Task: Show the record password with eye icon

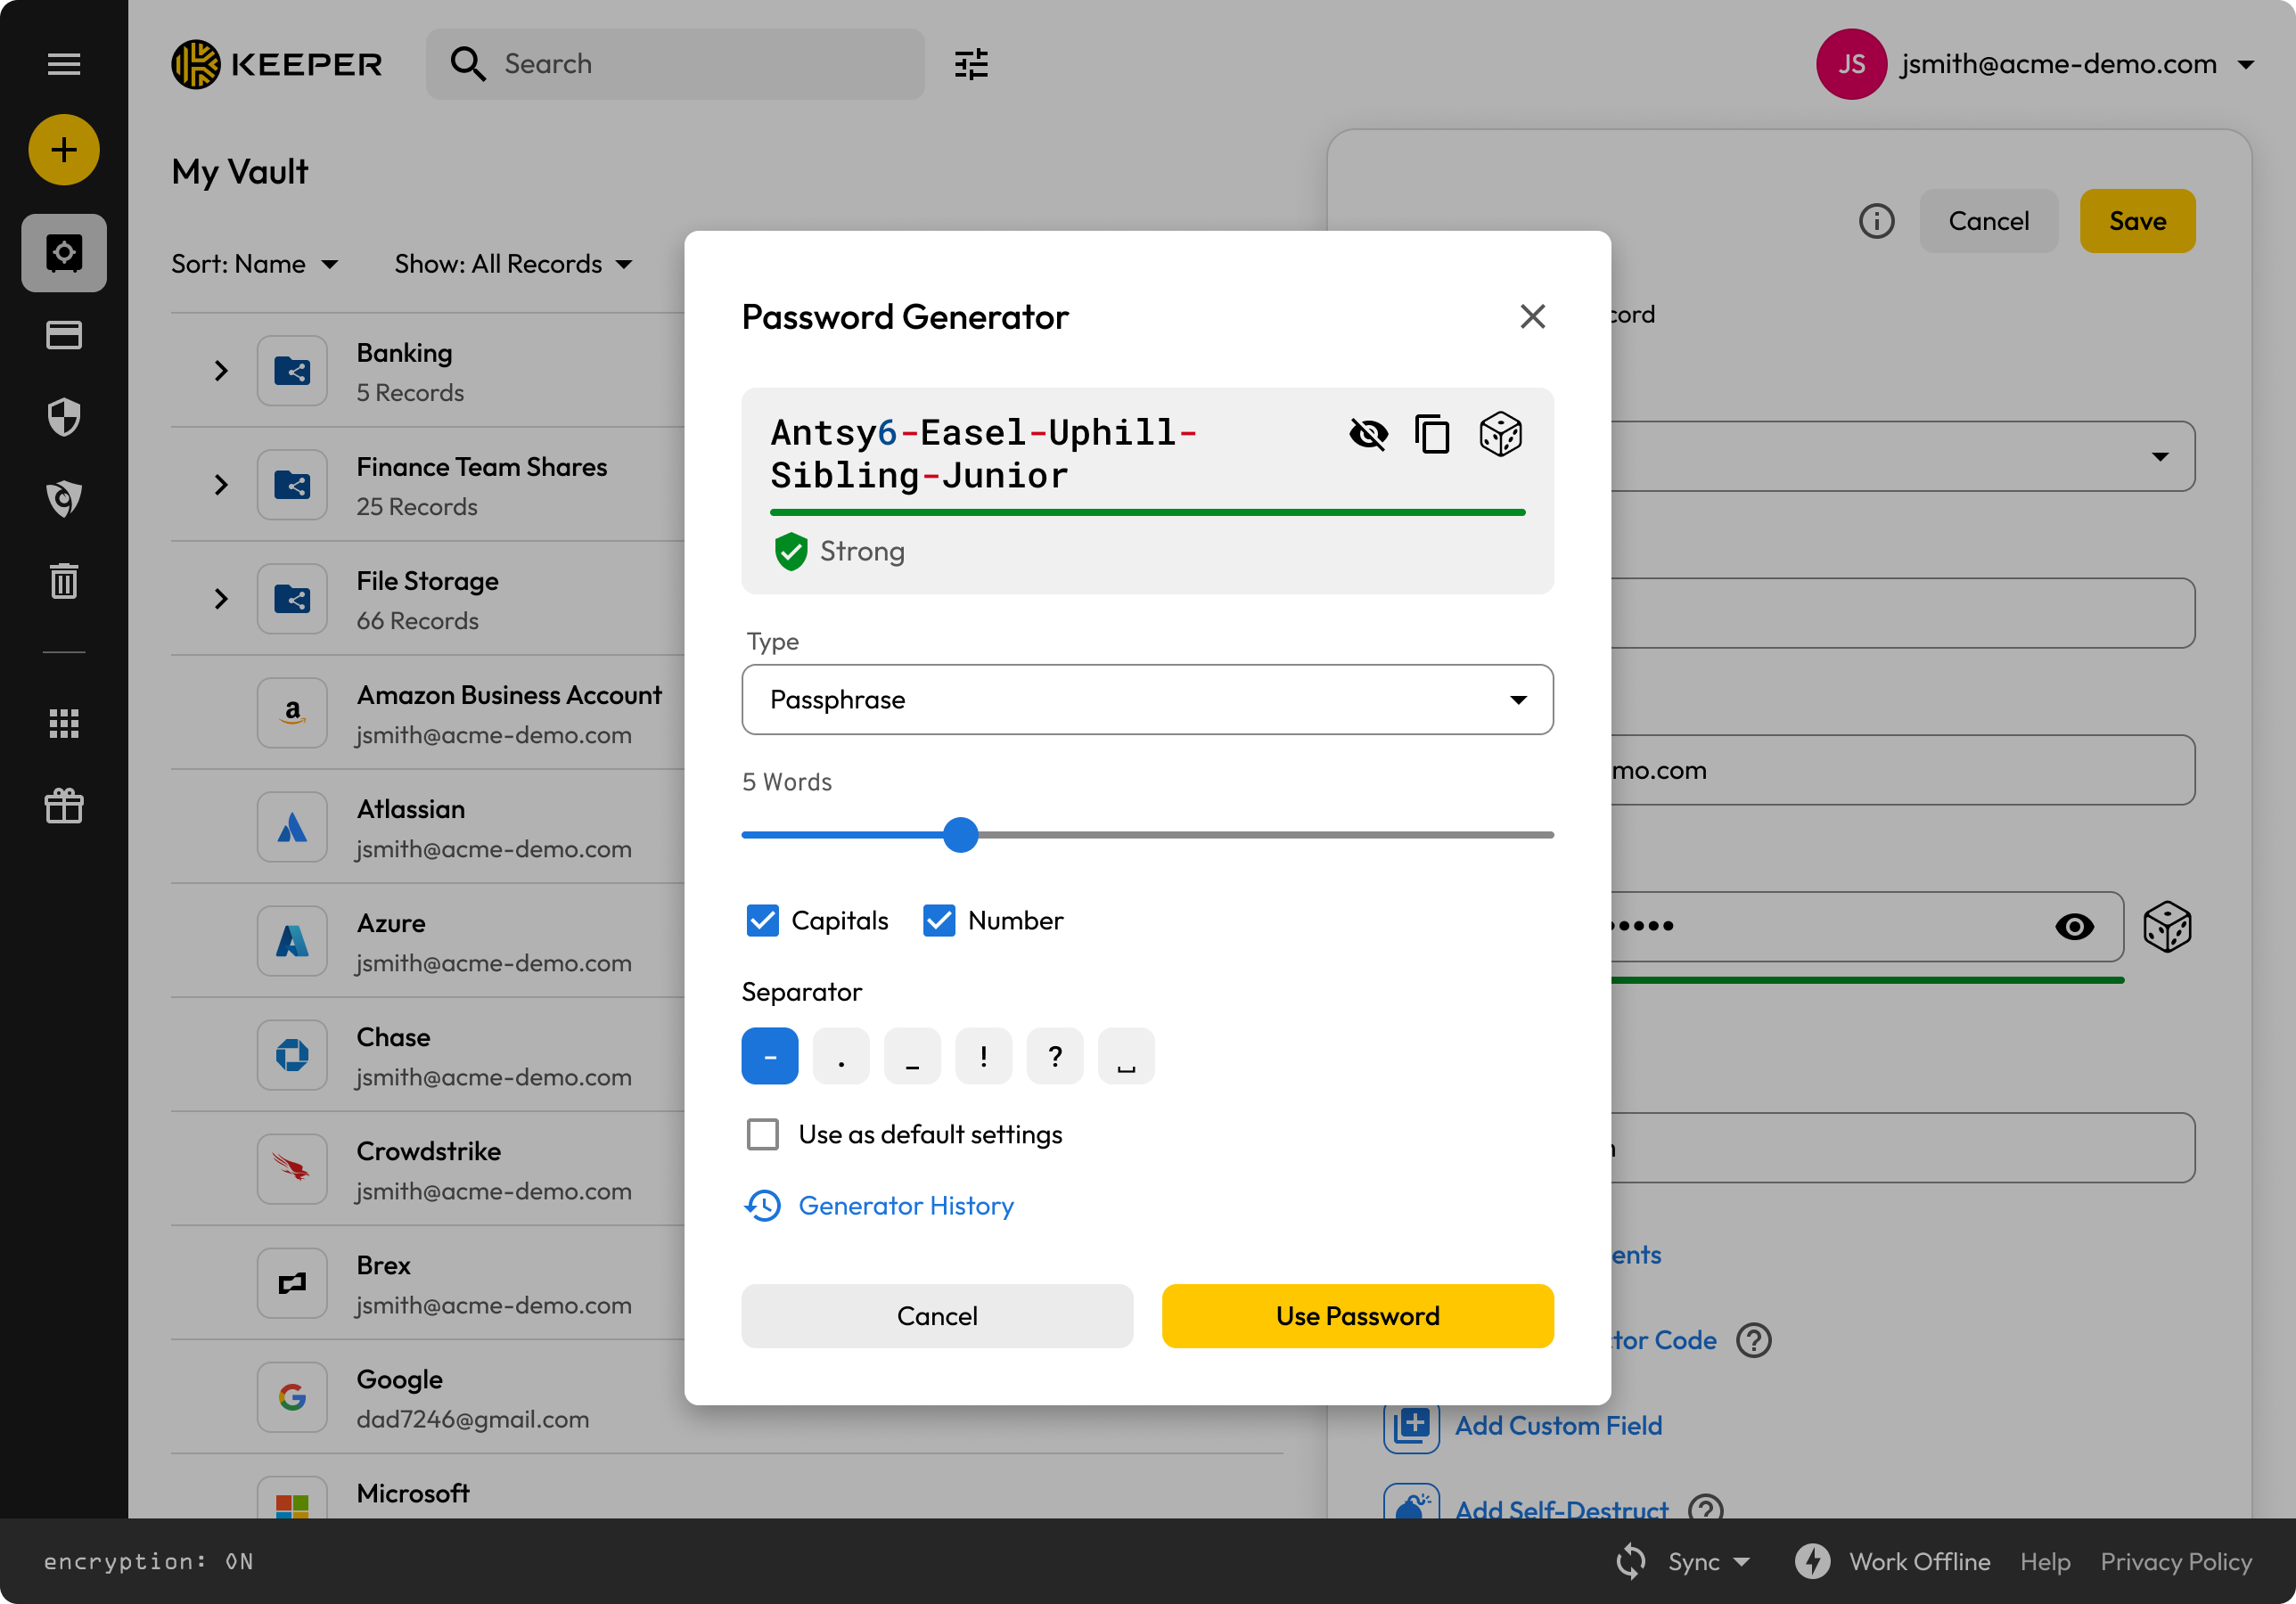Action: [2074, 926]
